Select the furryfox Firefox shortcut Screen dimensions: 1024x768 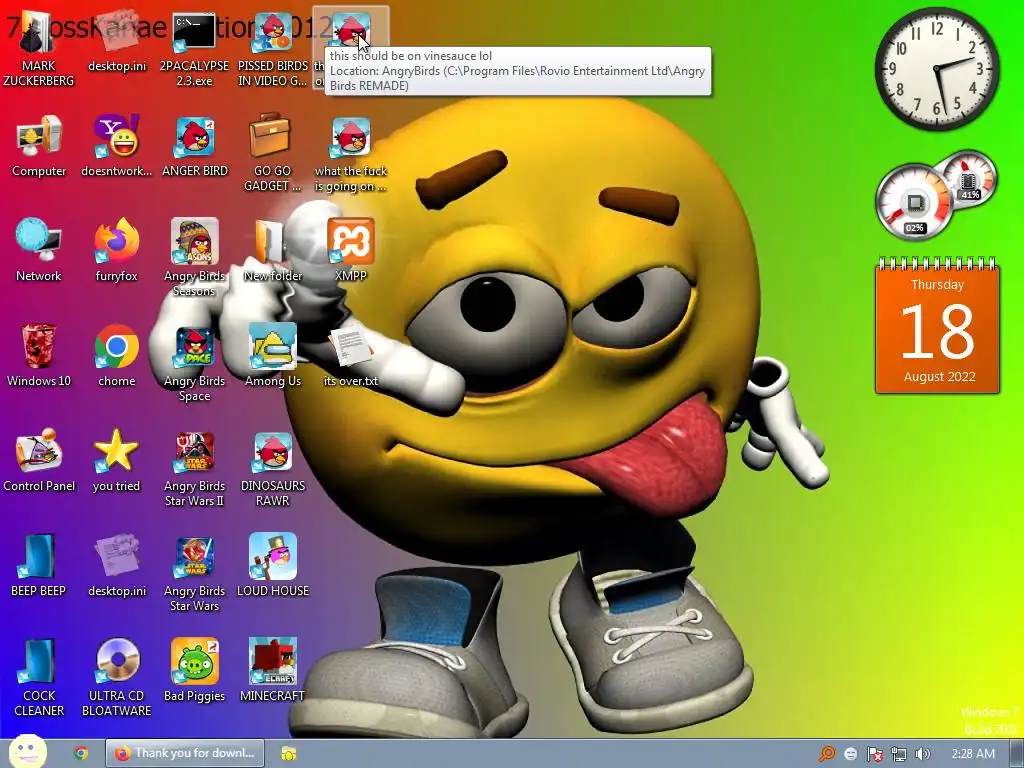tap(116, 251)
